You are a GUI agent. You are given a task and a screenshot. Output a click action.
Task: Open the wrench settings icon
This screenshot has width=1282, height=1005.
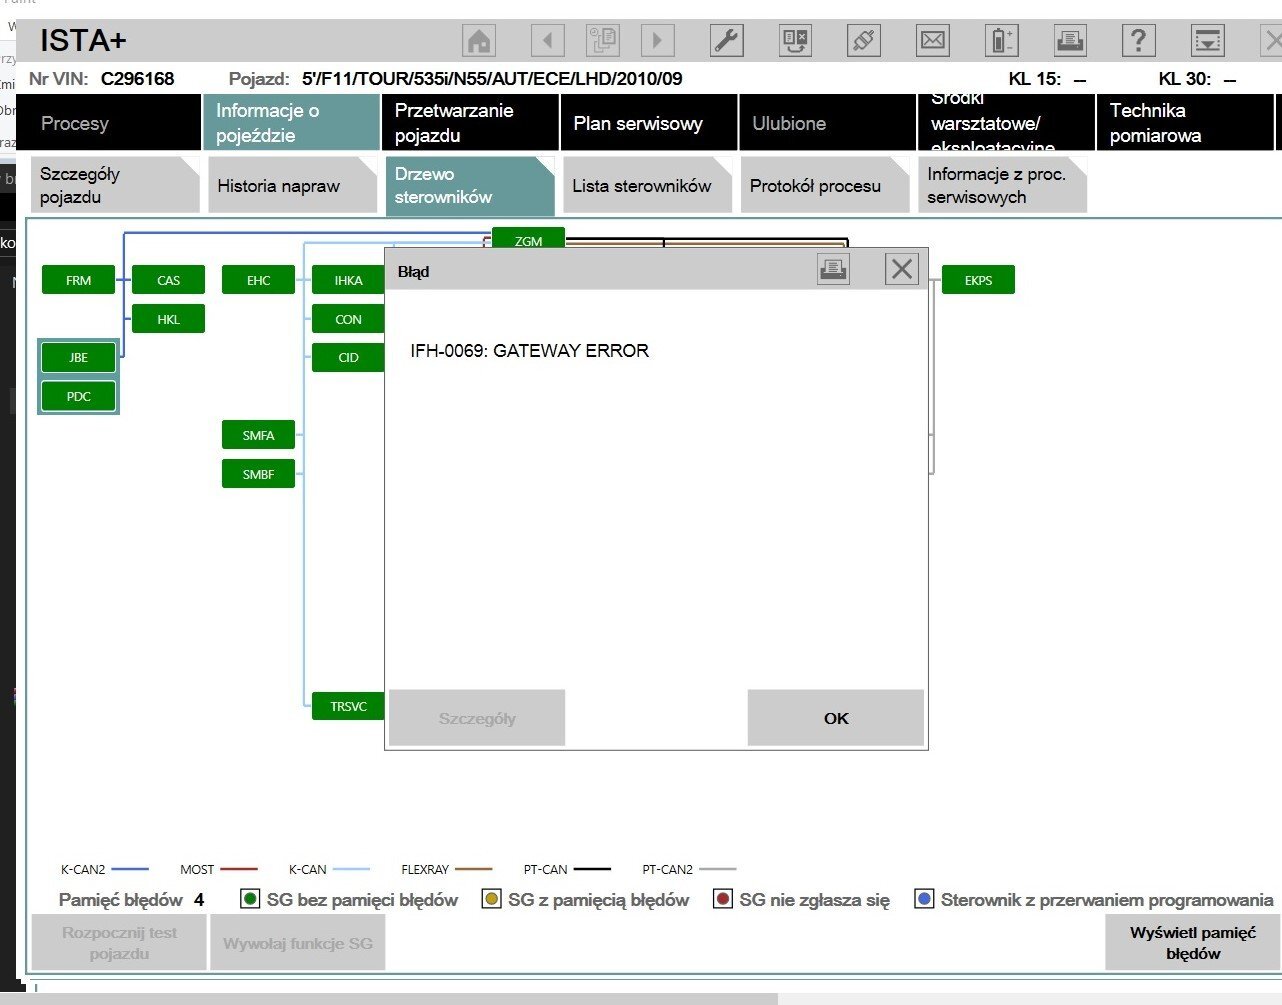726,41
